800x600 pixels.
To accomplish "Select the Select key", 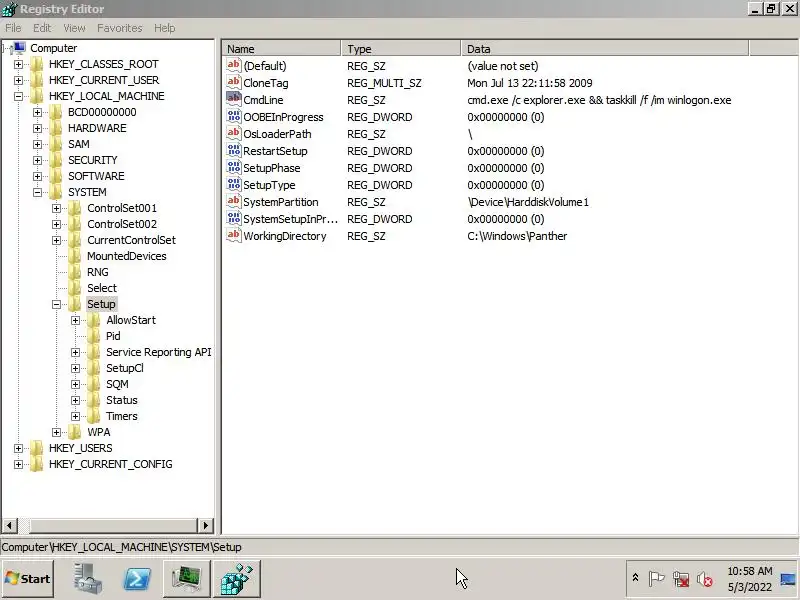I will (102, 288).
